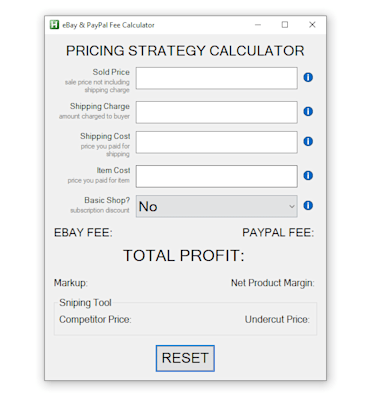Screen dimensions: 380x412
Task: Click the Competitor Price label in Sniping Tool
Action: tap(95, 319)
